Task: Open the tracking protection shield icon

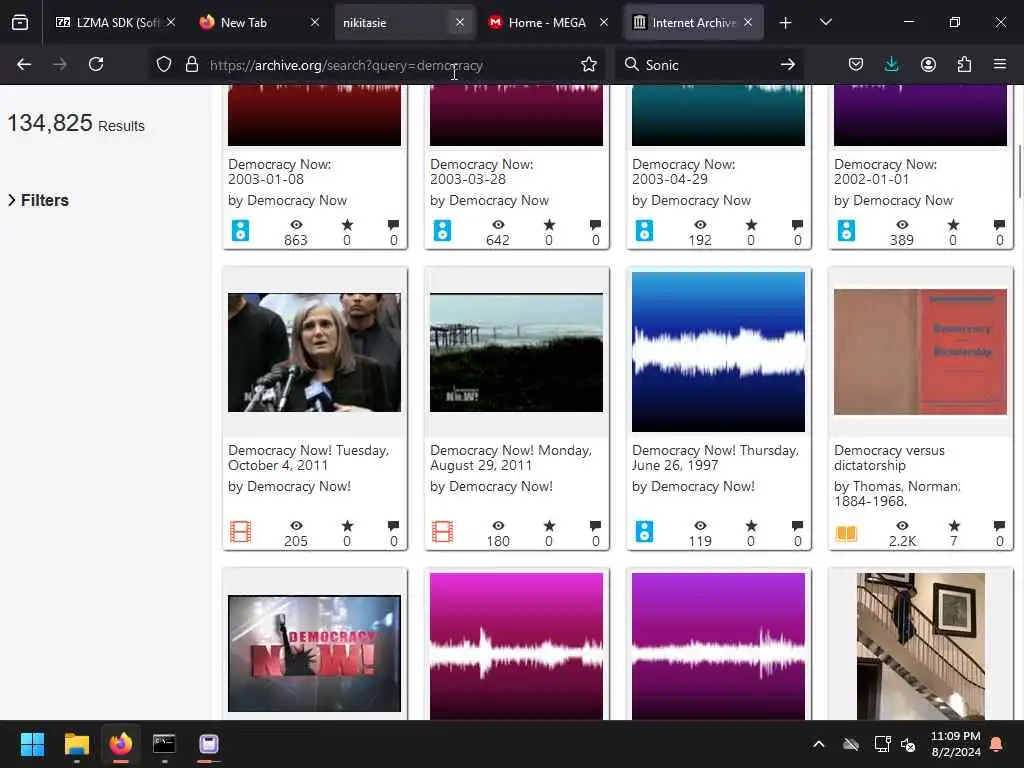Action: coord(164,65)
